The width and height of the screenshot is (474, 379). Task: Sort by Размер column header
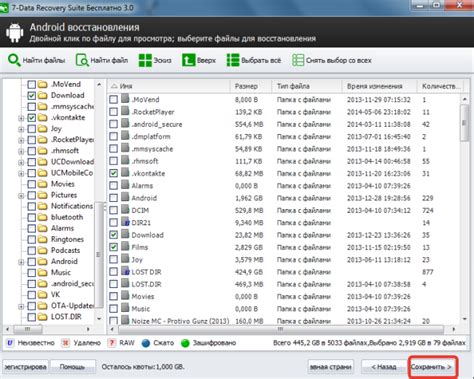click(251, 86)
